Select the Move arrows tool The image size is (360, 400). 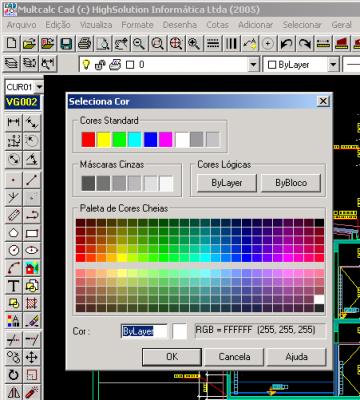tap(32, 358)
